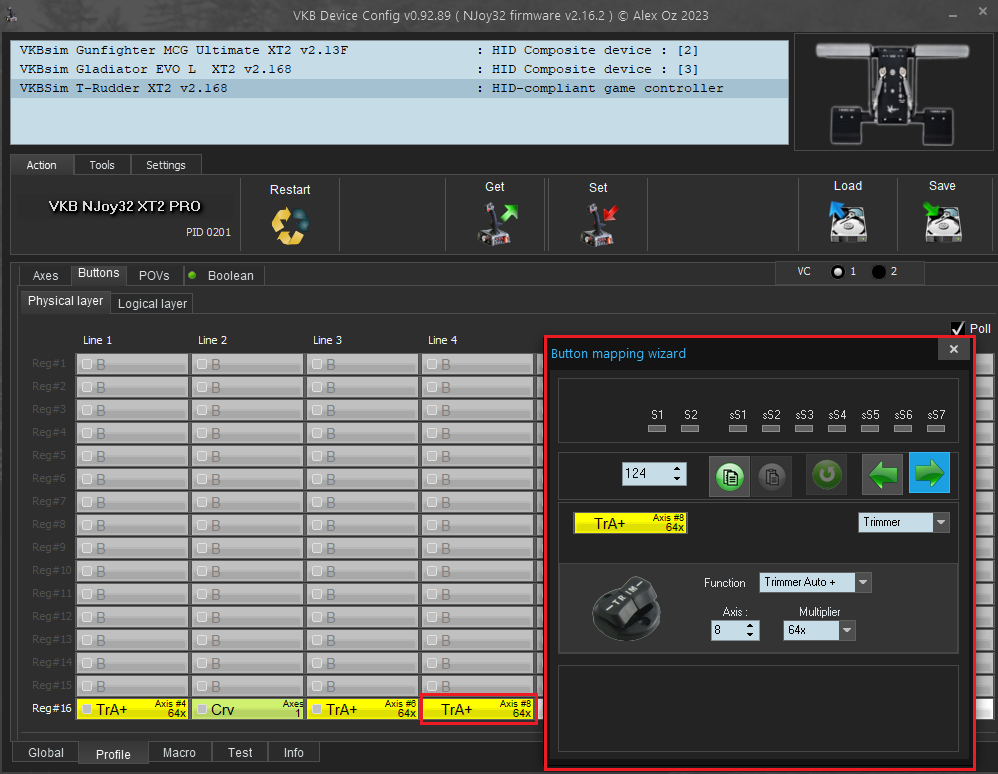Select VC radio option 2
Image resolution: width=998 pixels, height=774 pixels.
pyautogui.click(x=878, y=273)
